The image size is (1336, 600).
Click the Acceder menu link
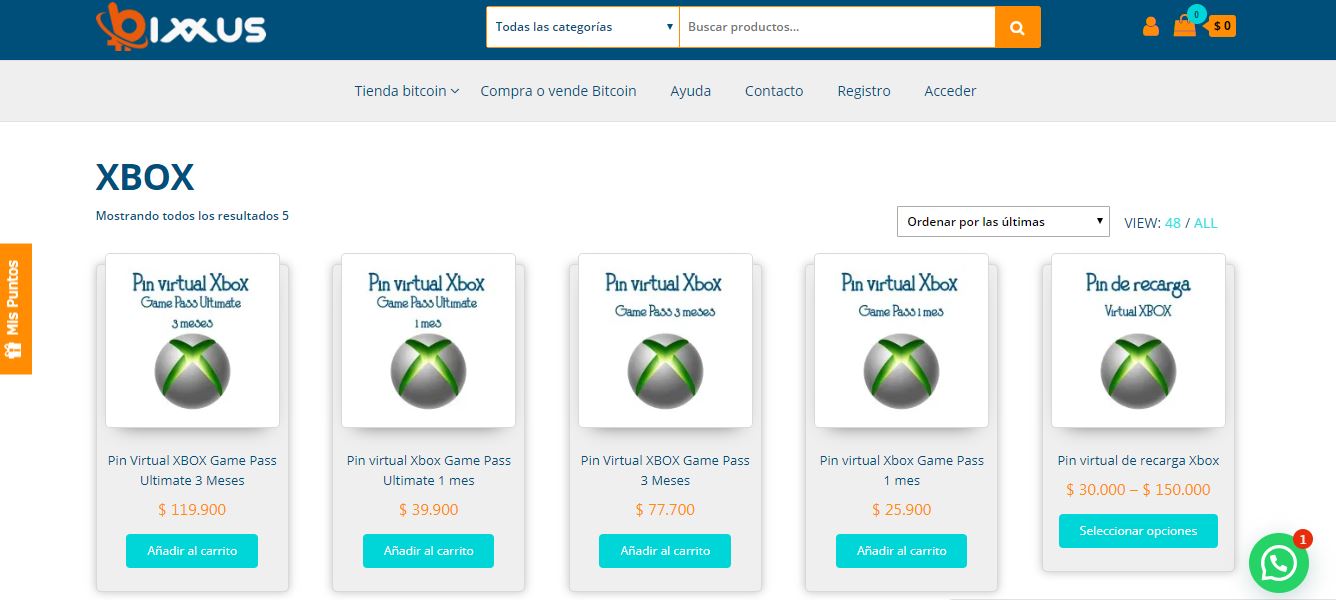(x=950, y=91)
